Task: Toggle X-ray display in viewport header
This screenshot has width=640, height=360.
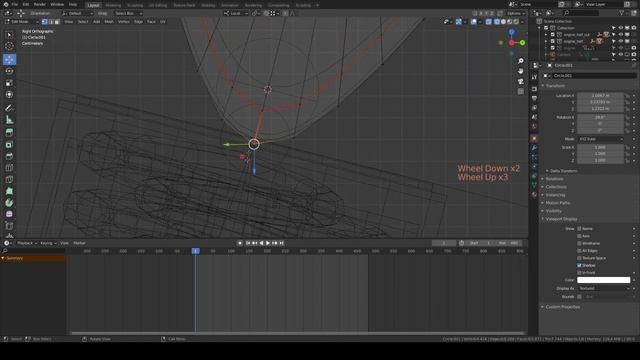Action: tap(489, 22)
